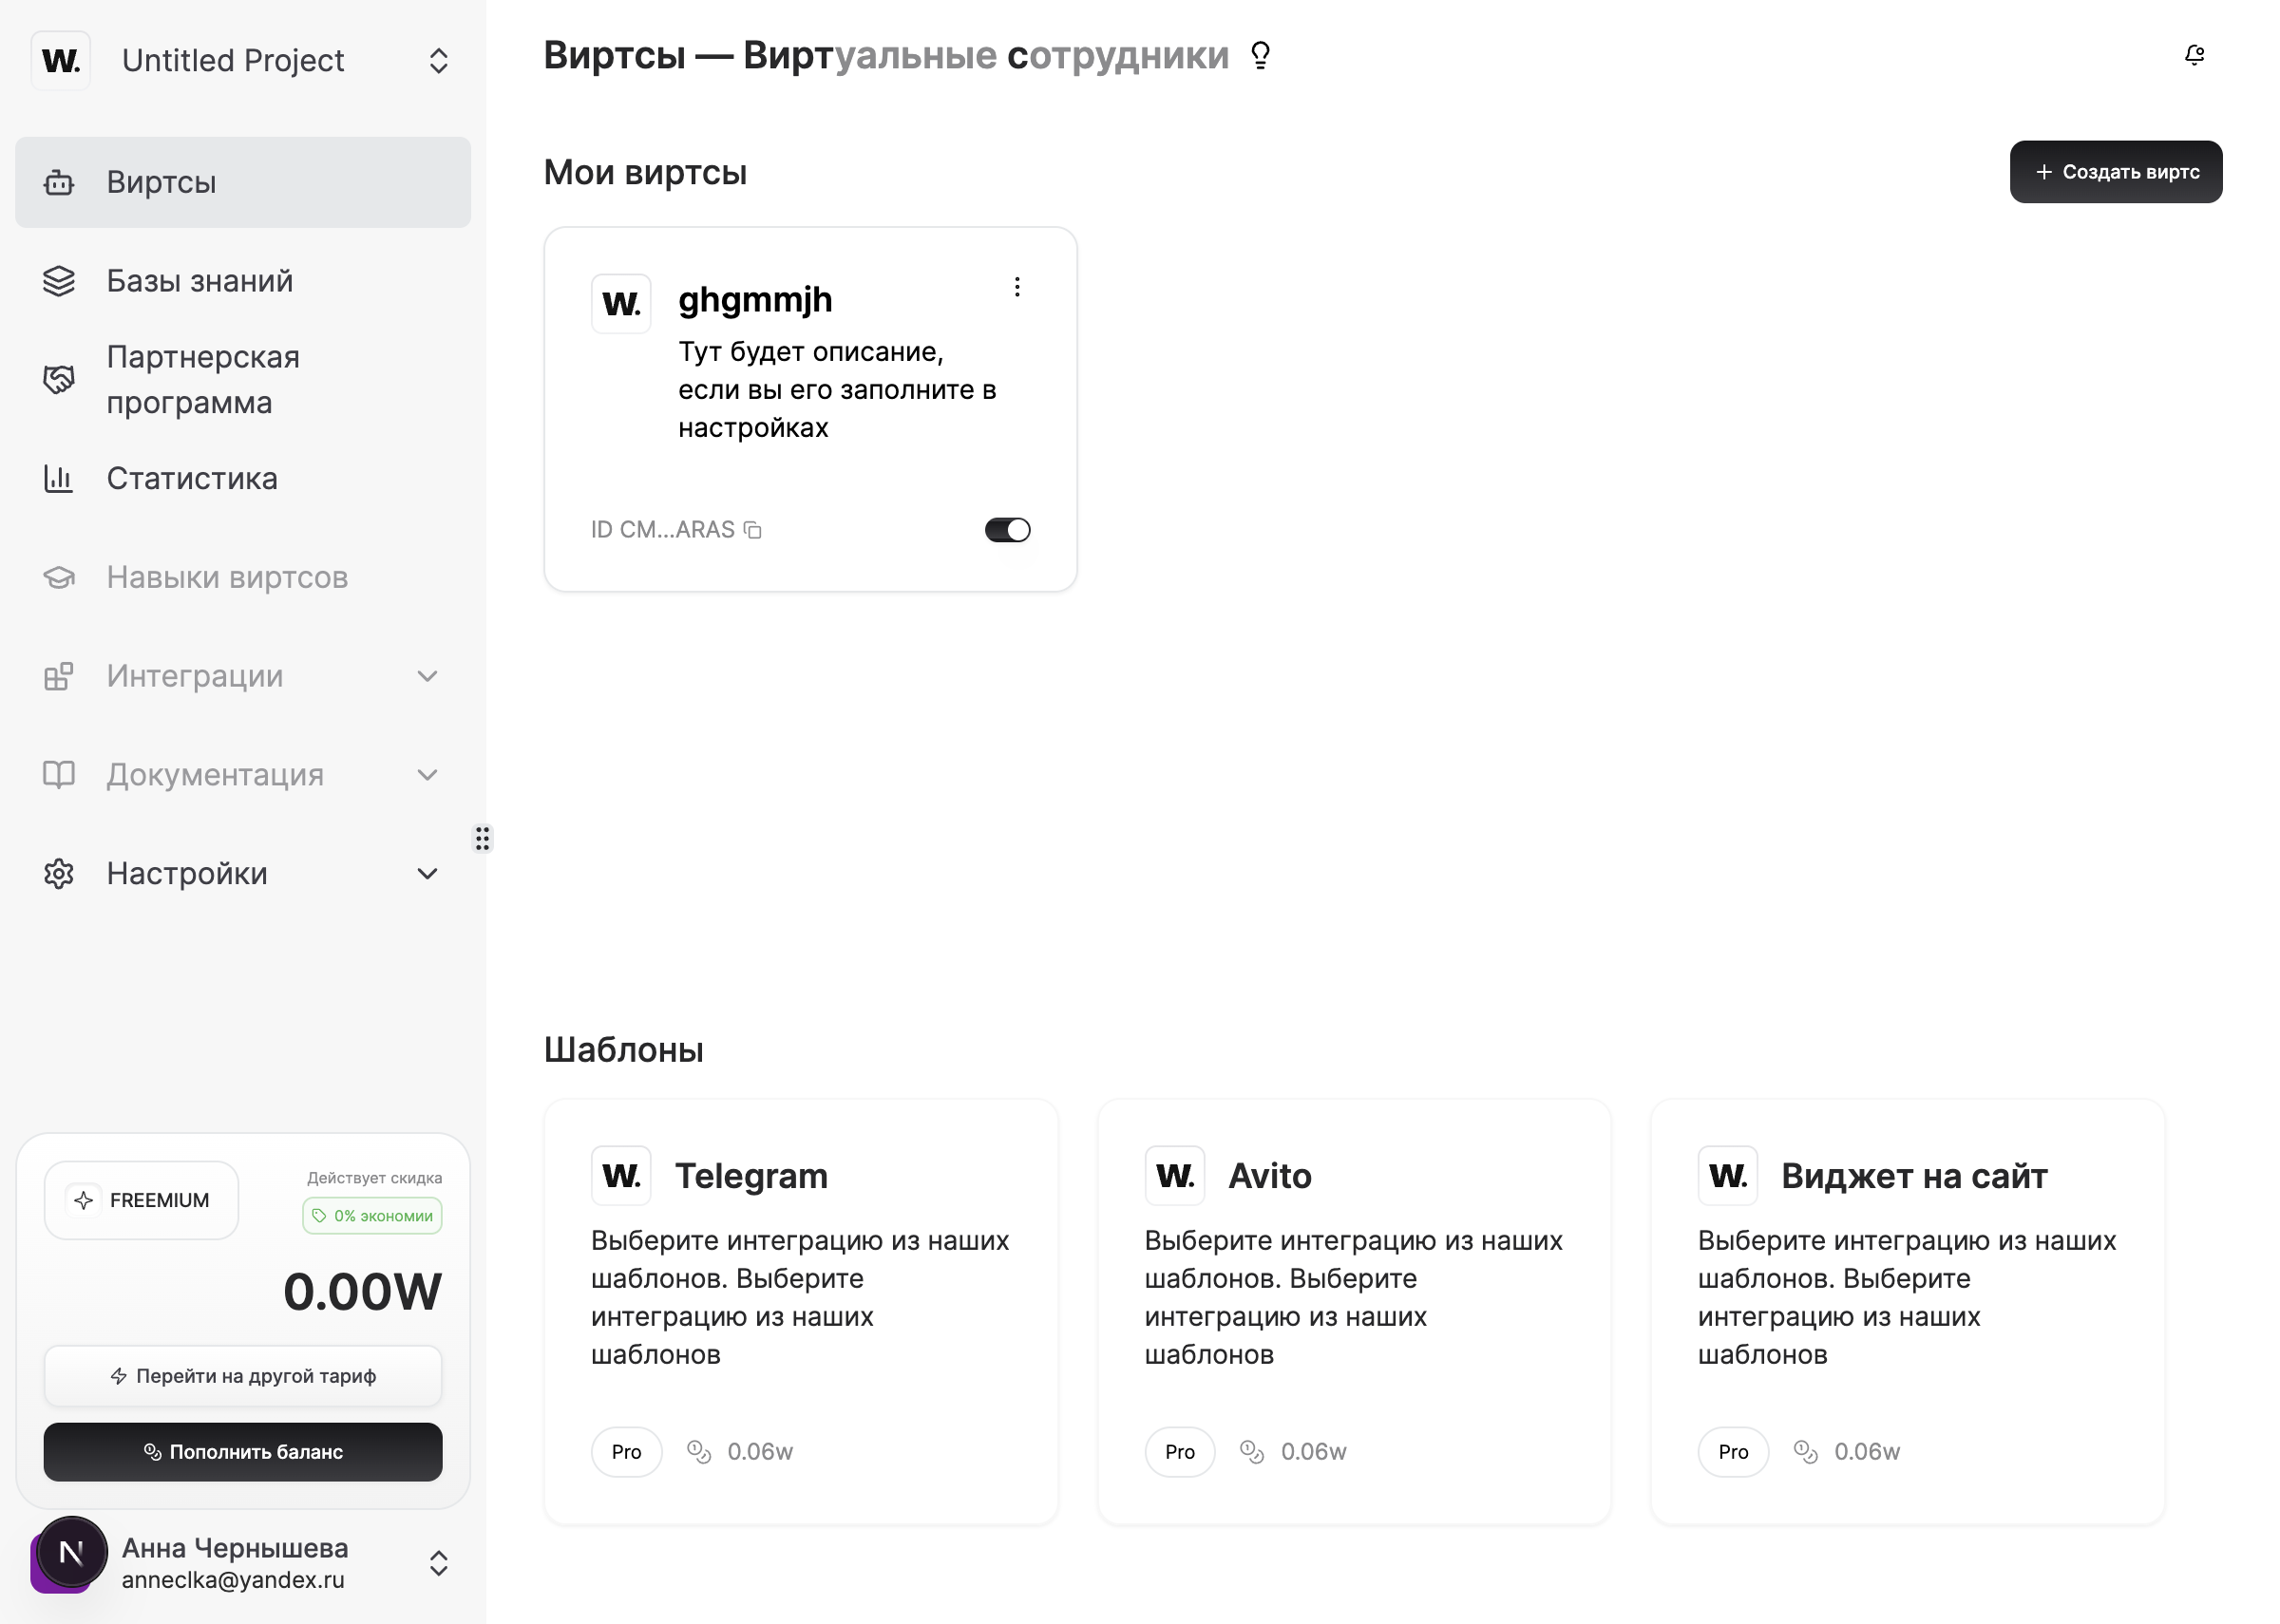Click the layers icon for Базы знаний
Viewport: 2280px width, 1624px height.
[59, 281]
